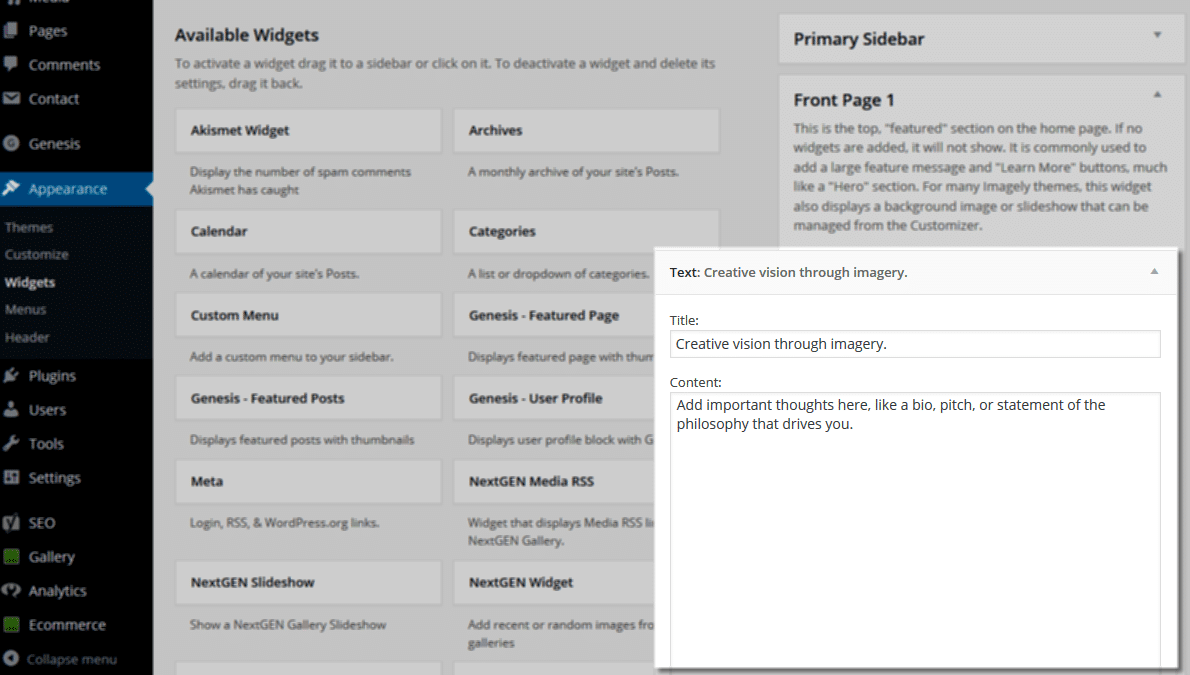Click the Plugins plug icon

11,375
